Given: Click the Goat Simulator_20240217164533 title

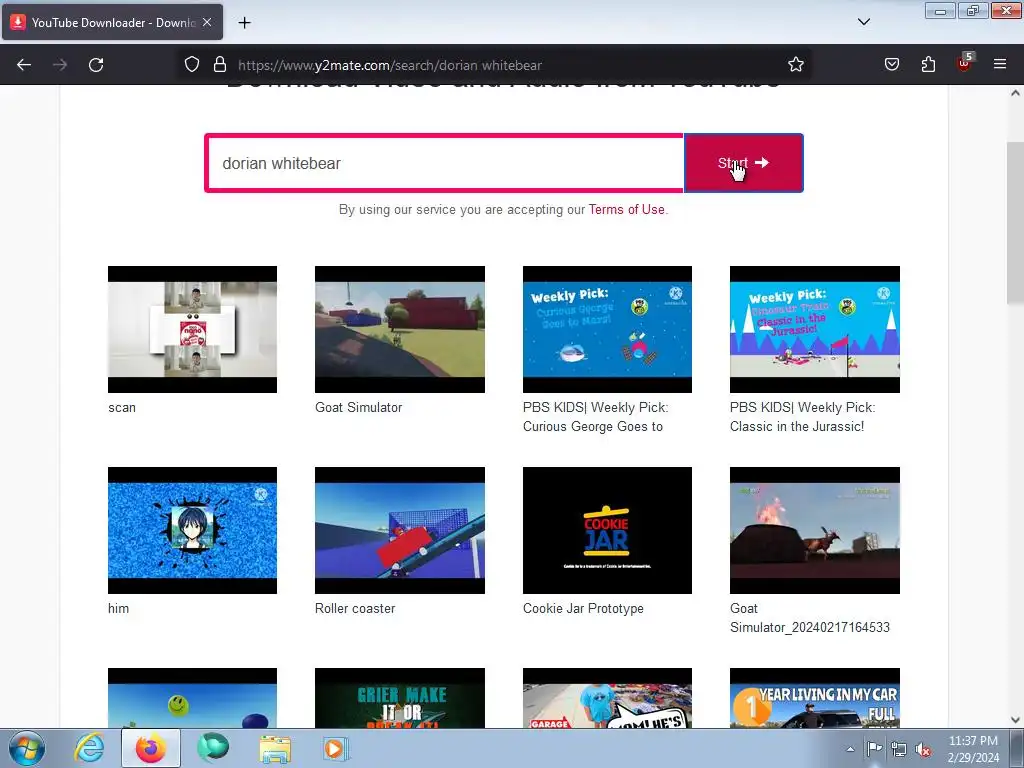Looking at the screenshot, I should tap(810, 618).
